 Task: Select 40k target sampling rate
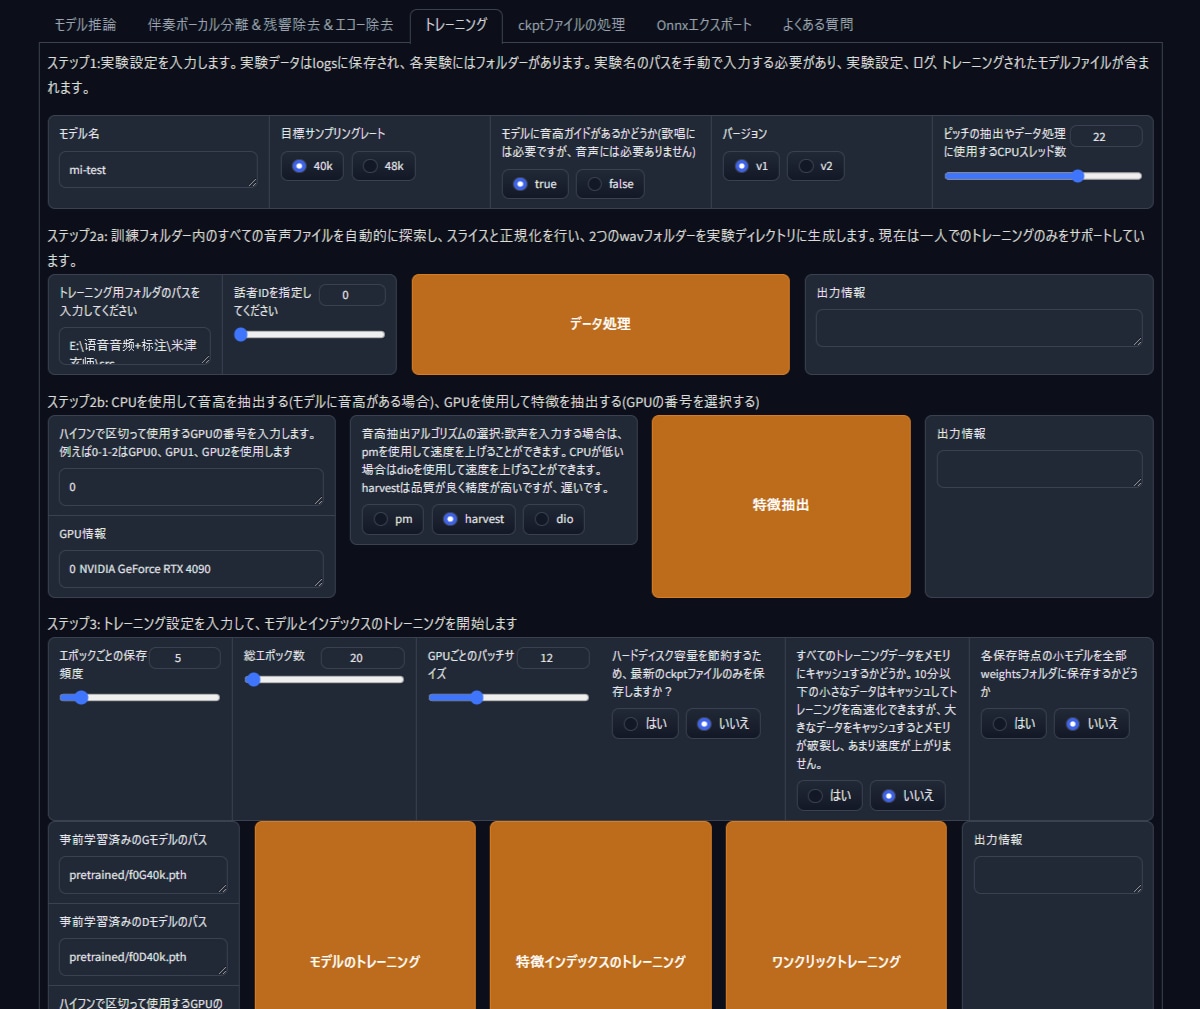tap(312, 166)
